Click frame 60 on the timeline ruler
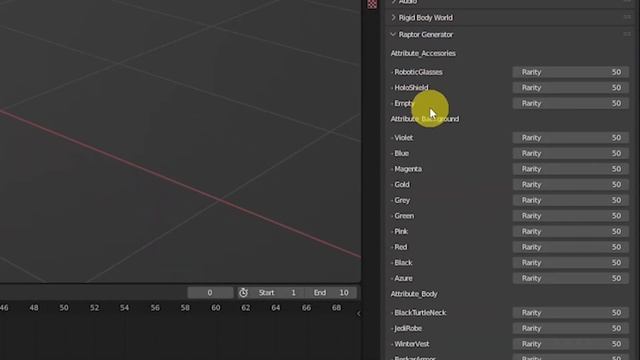 pyautogui.click(x=216, y=308)
